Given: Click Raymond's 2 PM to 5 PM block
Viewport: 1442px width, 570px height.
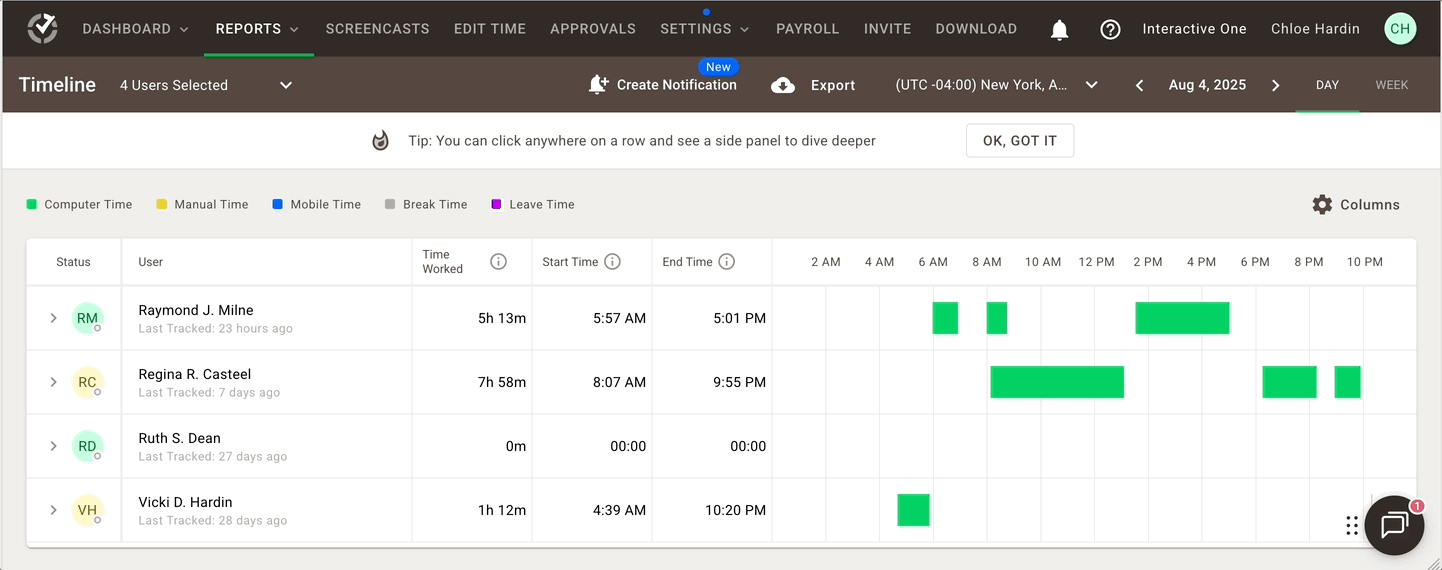Looking at the screenshot, I should [1182, 318].
